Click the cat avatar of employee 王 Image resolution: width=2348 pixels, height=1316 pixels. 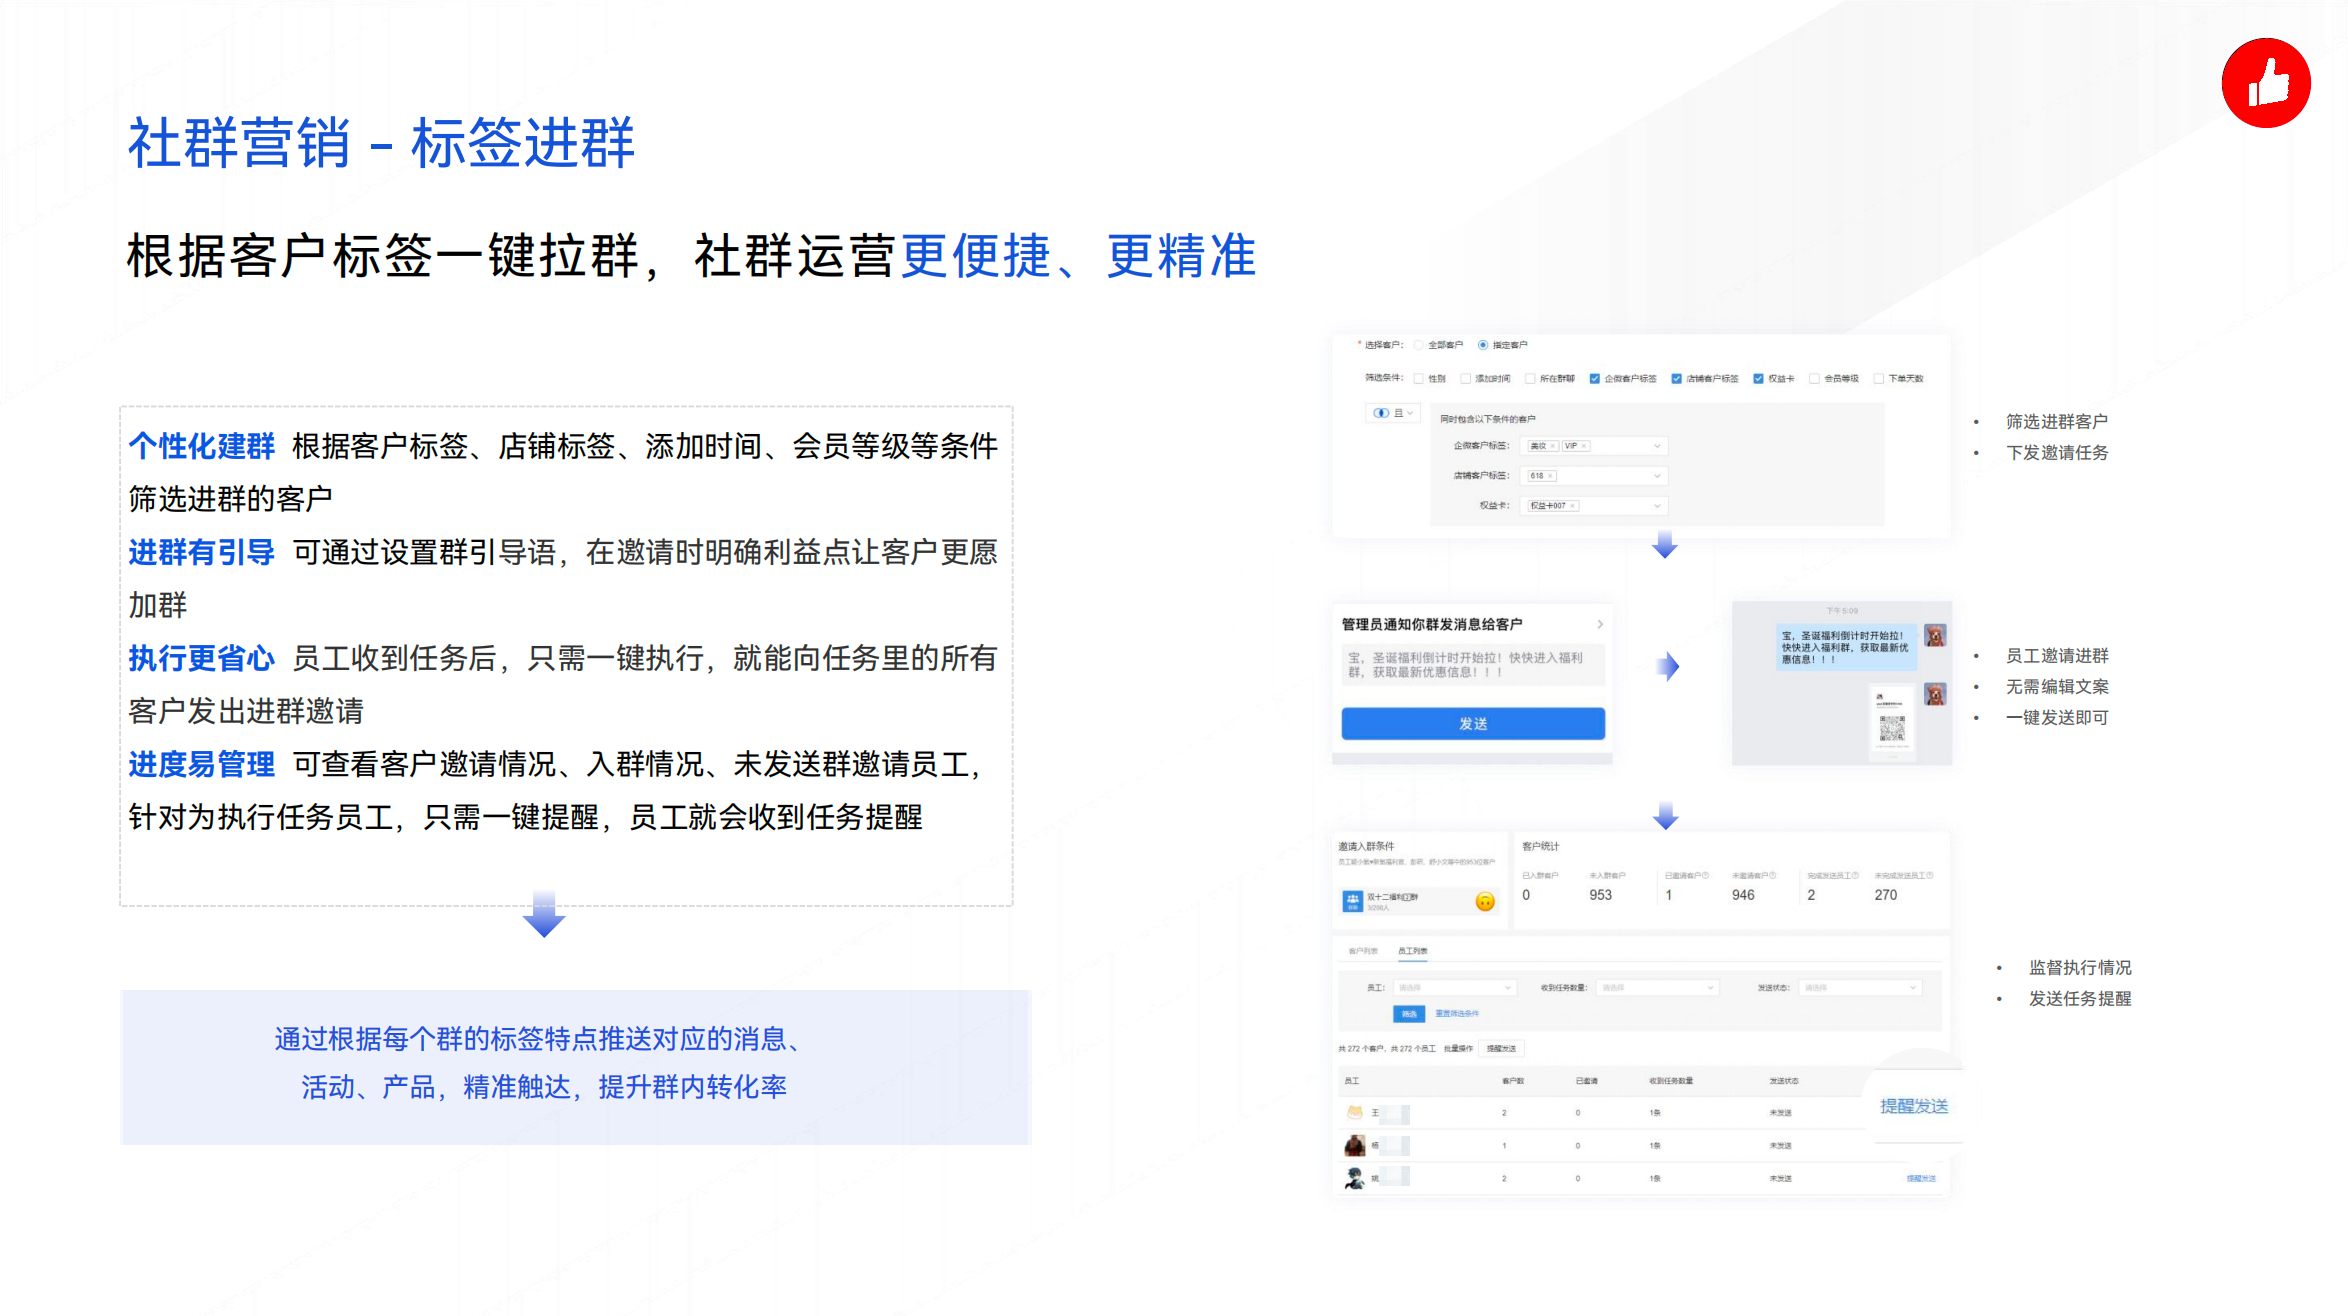(x=1354, y=1114)
